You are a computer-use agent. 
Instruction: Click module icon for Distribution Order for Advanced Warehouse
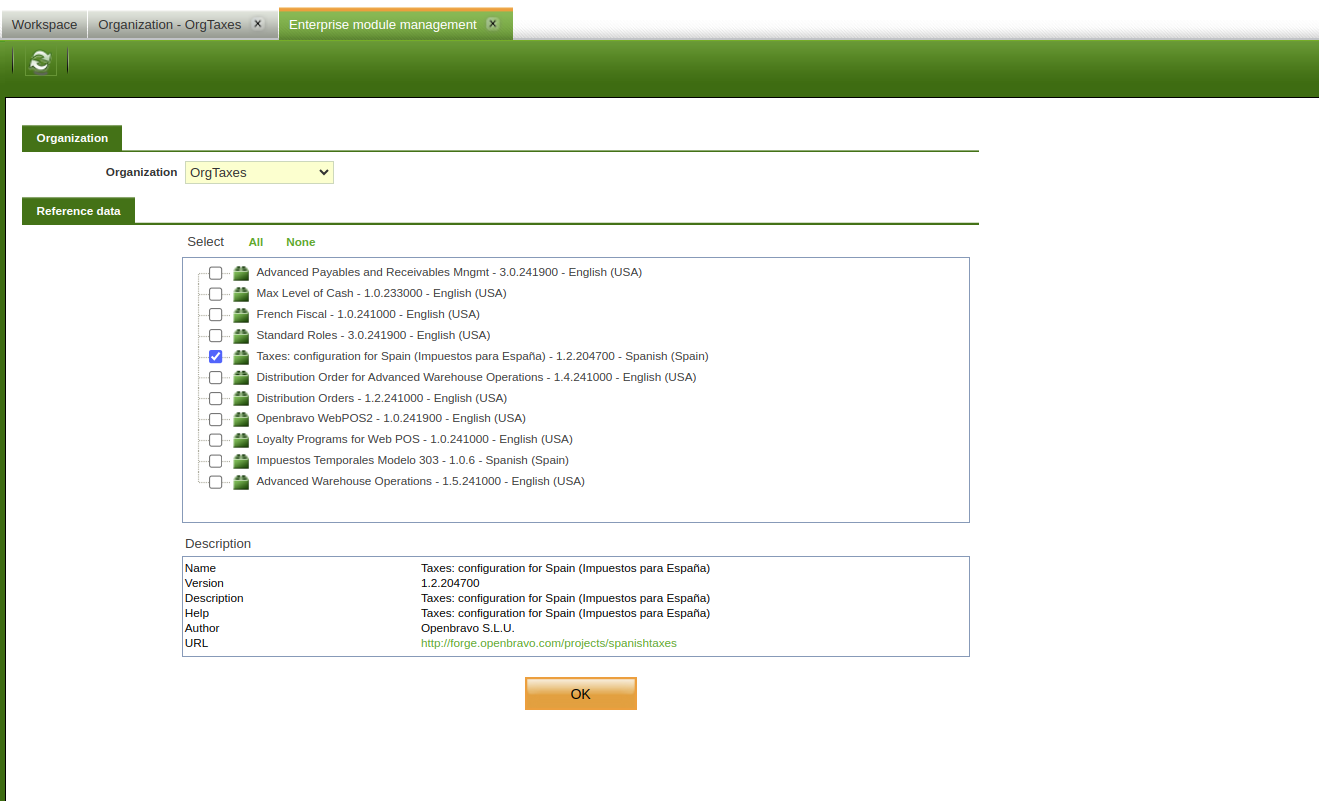point(241,378)
